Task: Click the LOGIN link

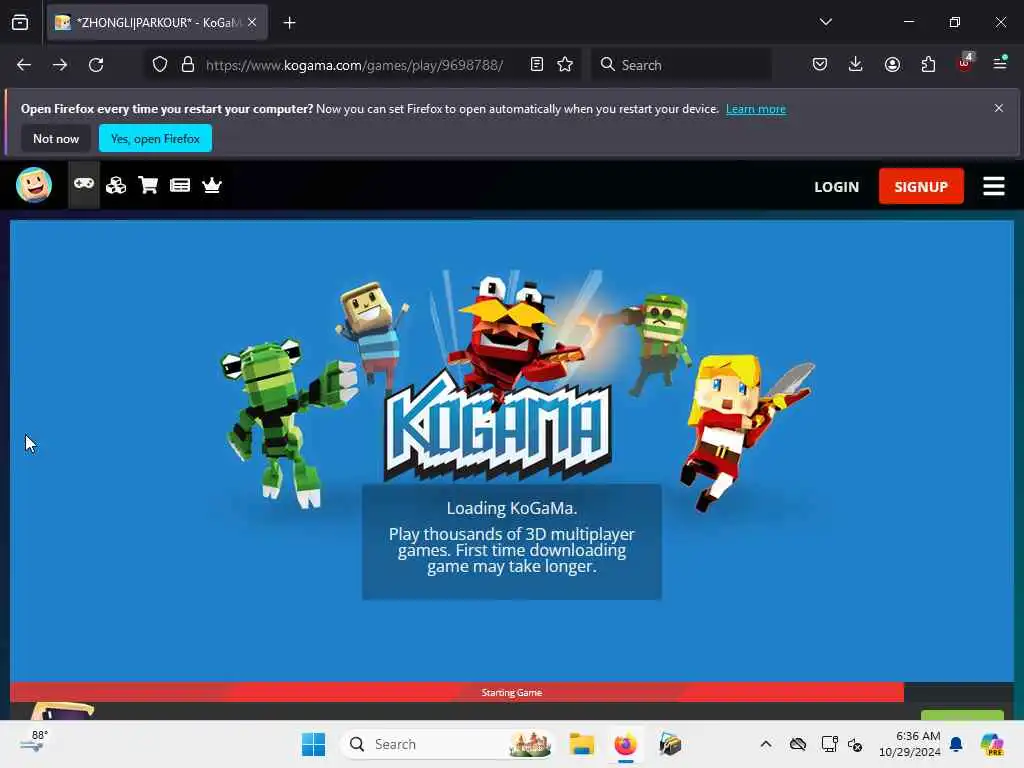Action: point(836,187)
